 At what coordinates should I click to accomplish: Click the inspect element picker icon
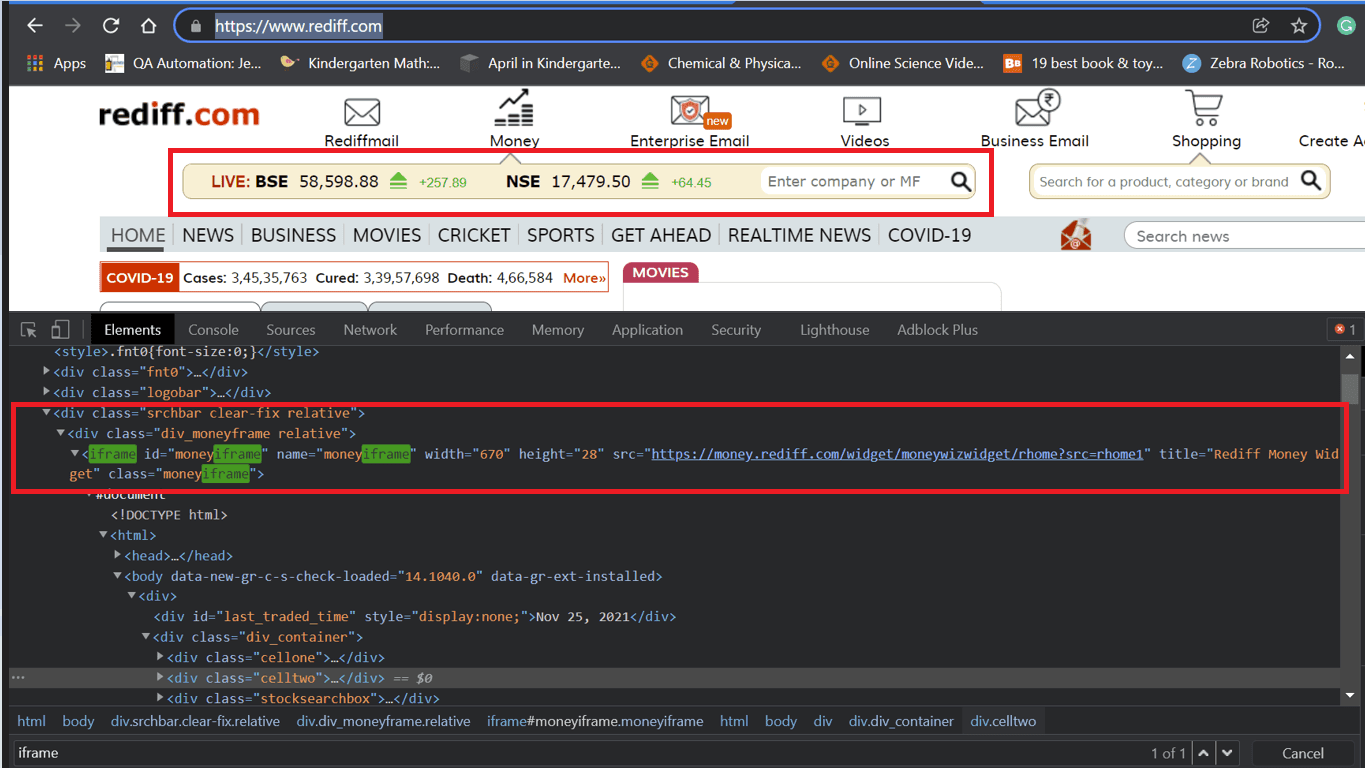(x=29, y=330)
